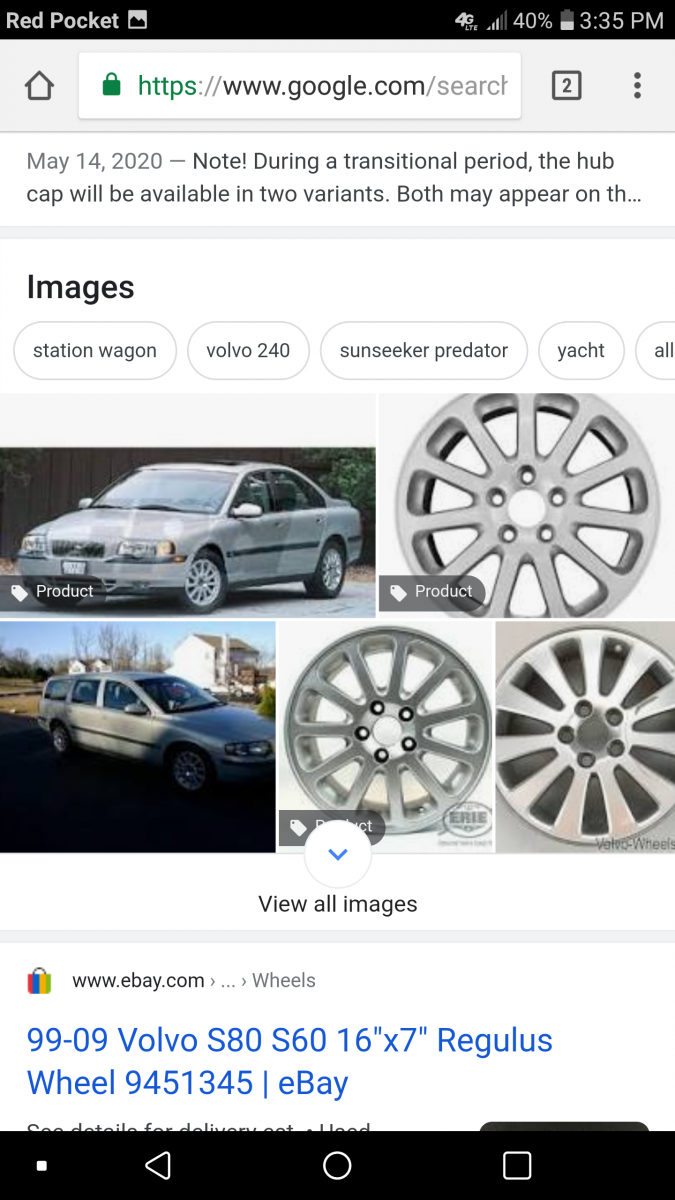The width and height of the screenshot is (675, 1200).
Task: Open the Chrome three-dot overflow menu
Action: (x=637, y=85)
